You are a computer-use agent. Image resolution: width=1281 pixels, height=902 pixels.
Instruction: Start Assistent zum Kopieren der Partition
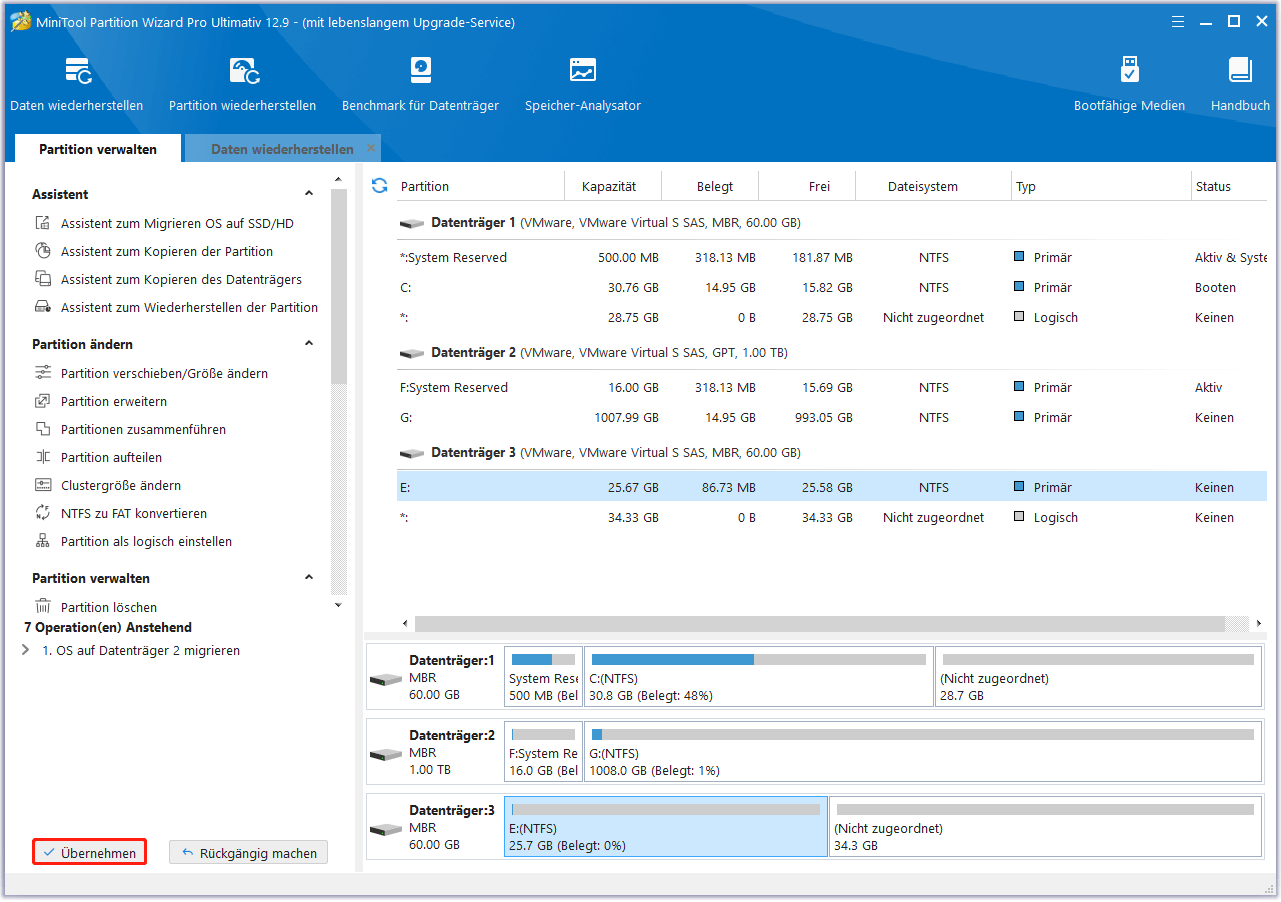[x=167, y=252]
